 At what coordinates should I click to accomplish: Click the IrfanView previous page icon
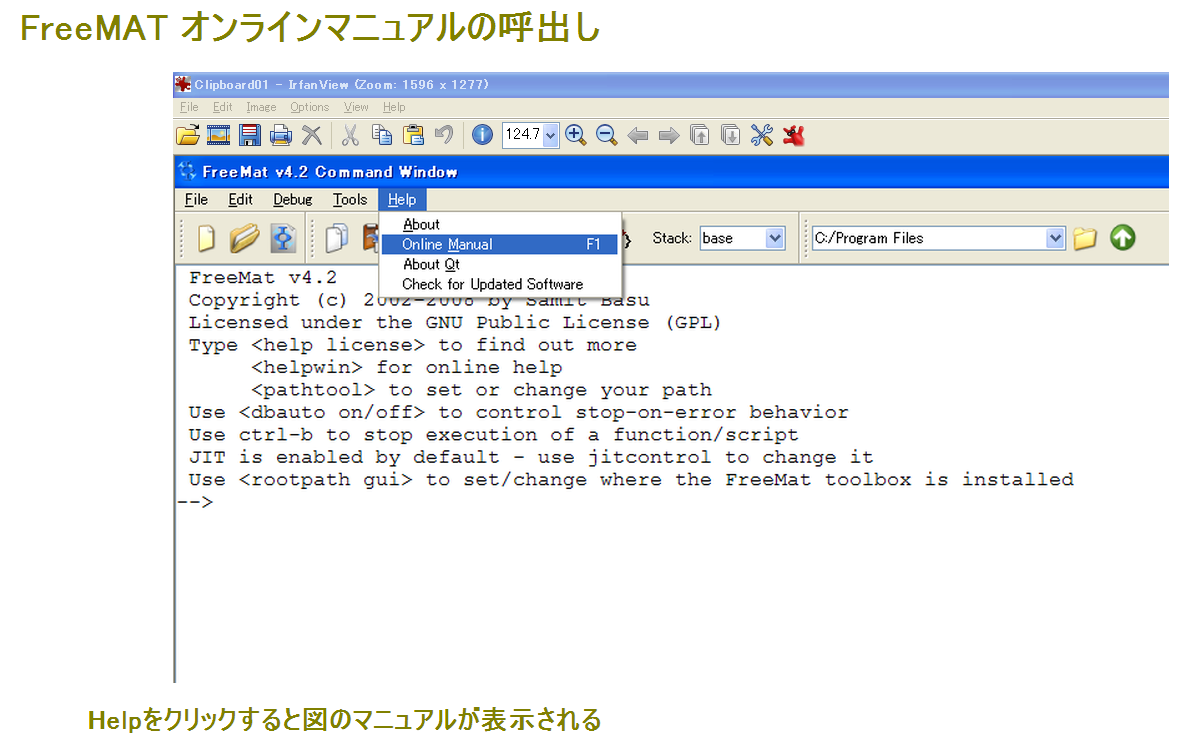point(700,135)
